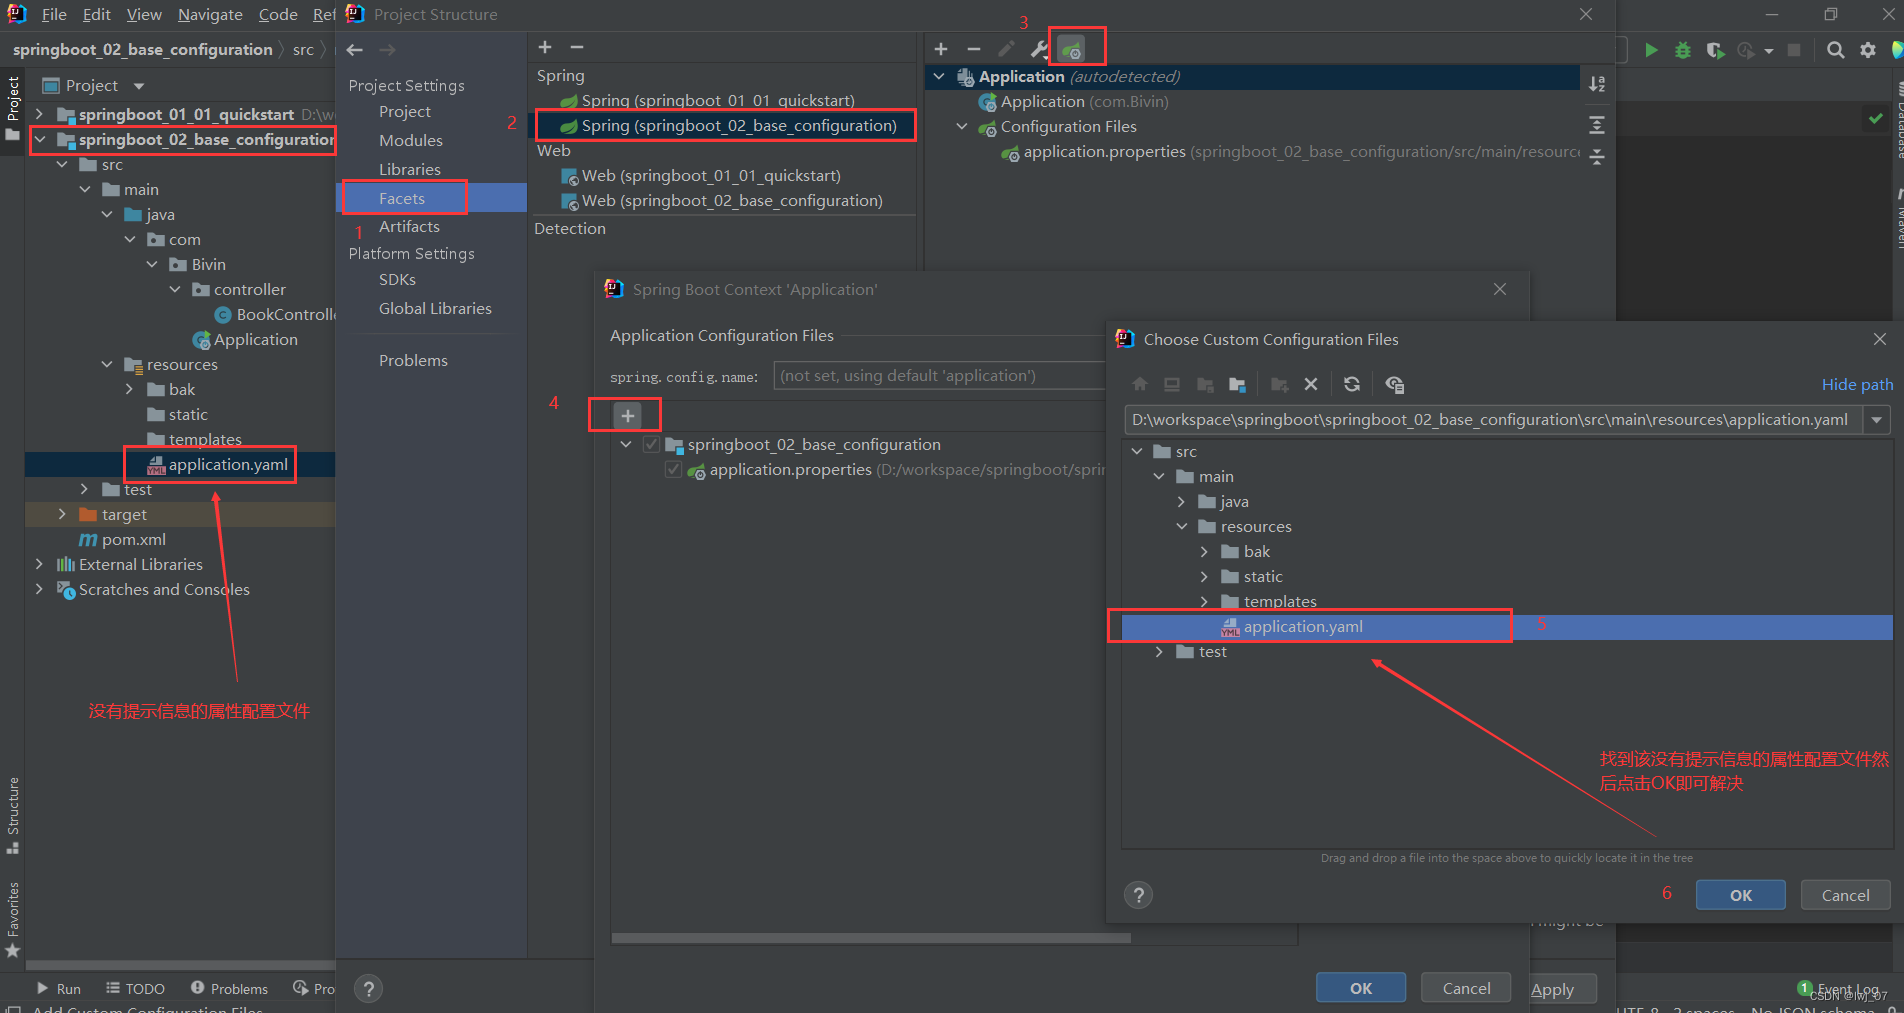
Task: Expand the test folder in file chooser
Action: pos(1159,652)
